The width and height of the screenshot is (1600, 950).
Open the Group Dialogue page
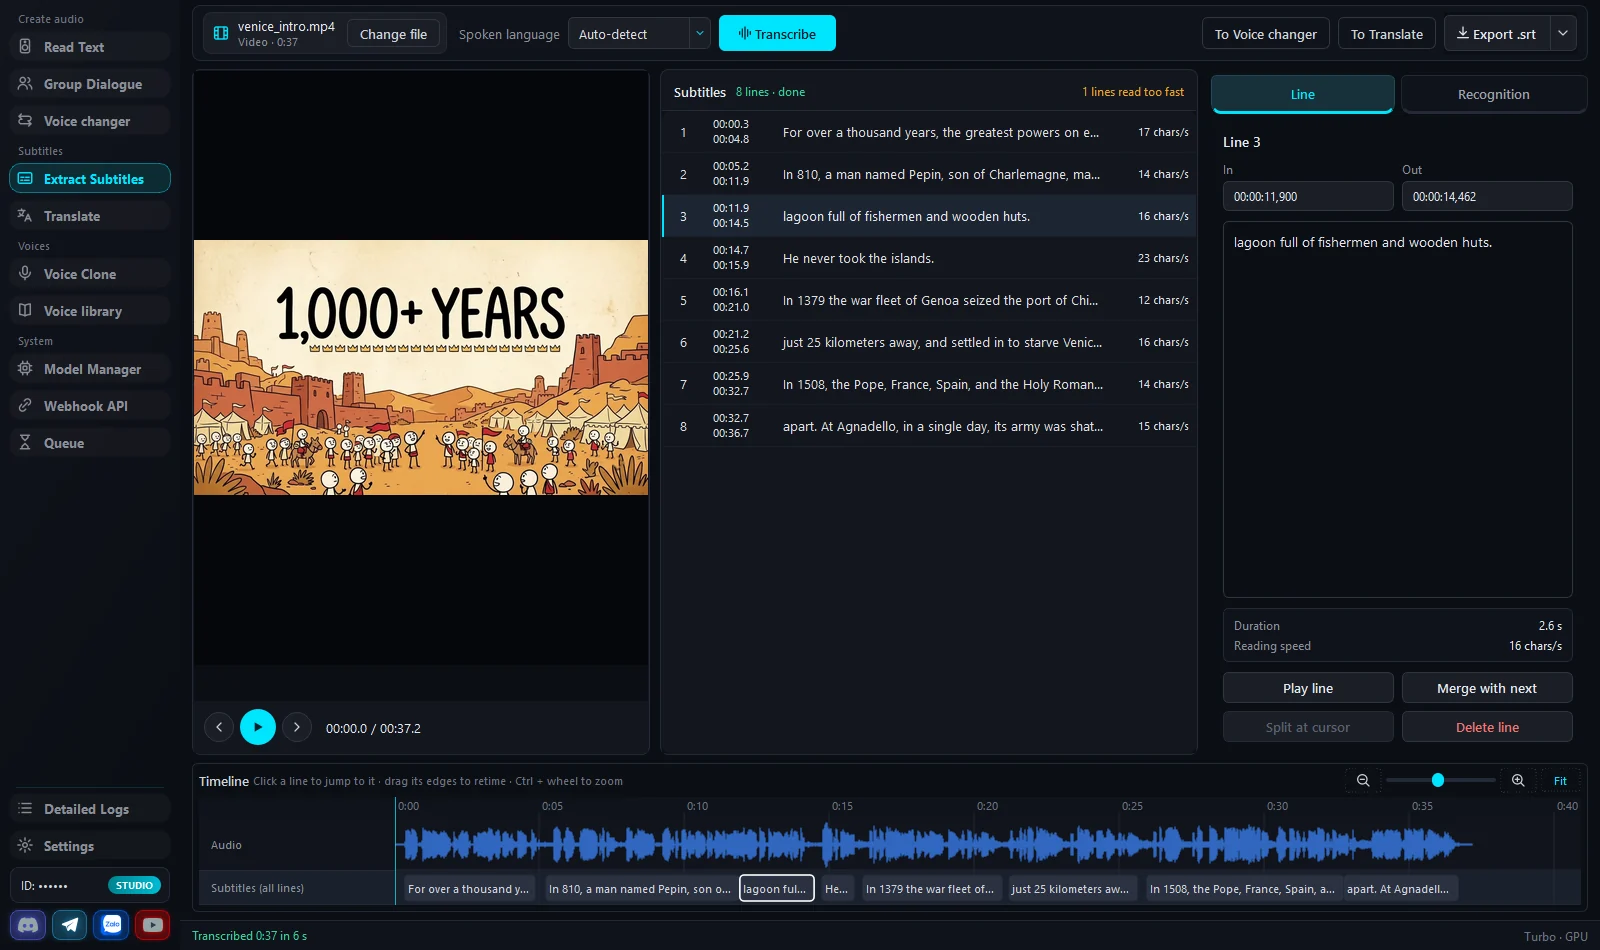(90, 84)
